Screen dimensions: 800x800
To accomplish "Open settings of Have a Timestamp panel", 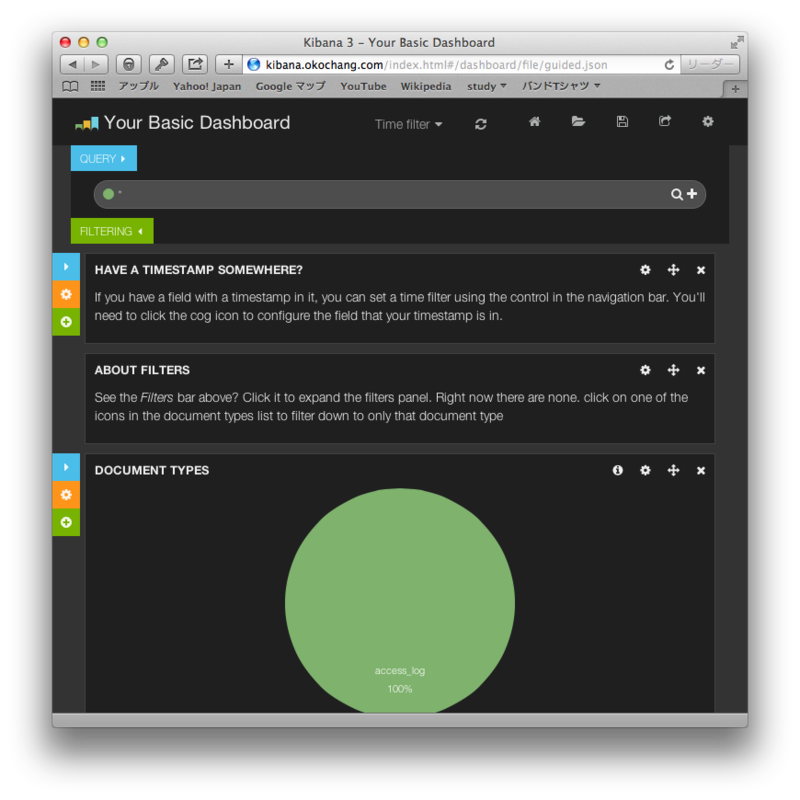I will (645, 270).
